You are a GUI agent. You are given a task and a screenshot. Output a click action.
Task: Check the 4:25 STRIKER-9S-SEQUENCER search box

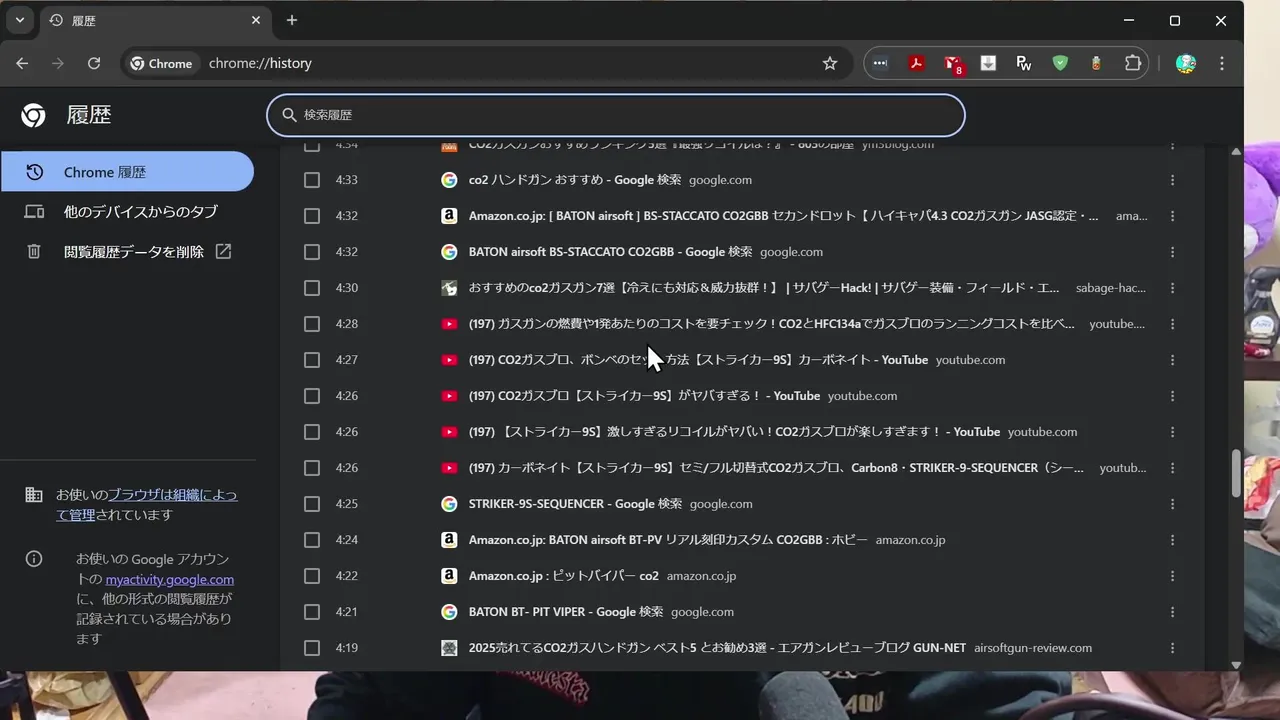(312, 504)
